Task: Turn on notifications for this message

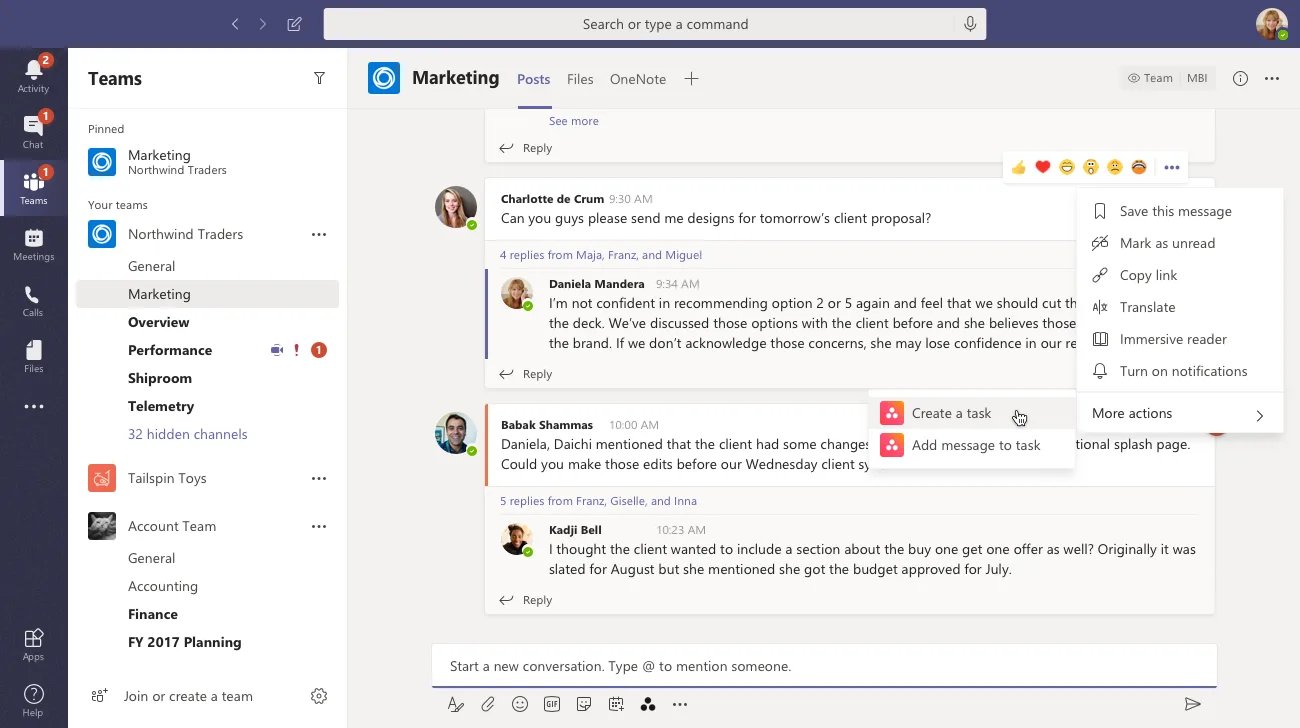Action: [1183, 371]
